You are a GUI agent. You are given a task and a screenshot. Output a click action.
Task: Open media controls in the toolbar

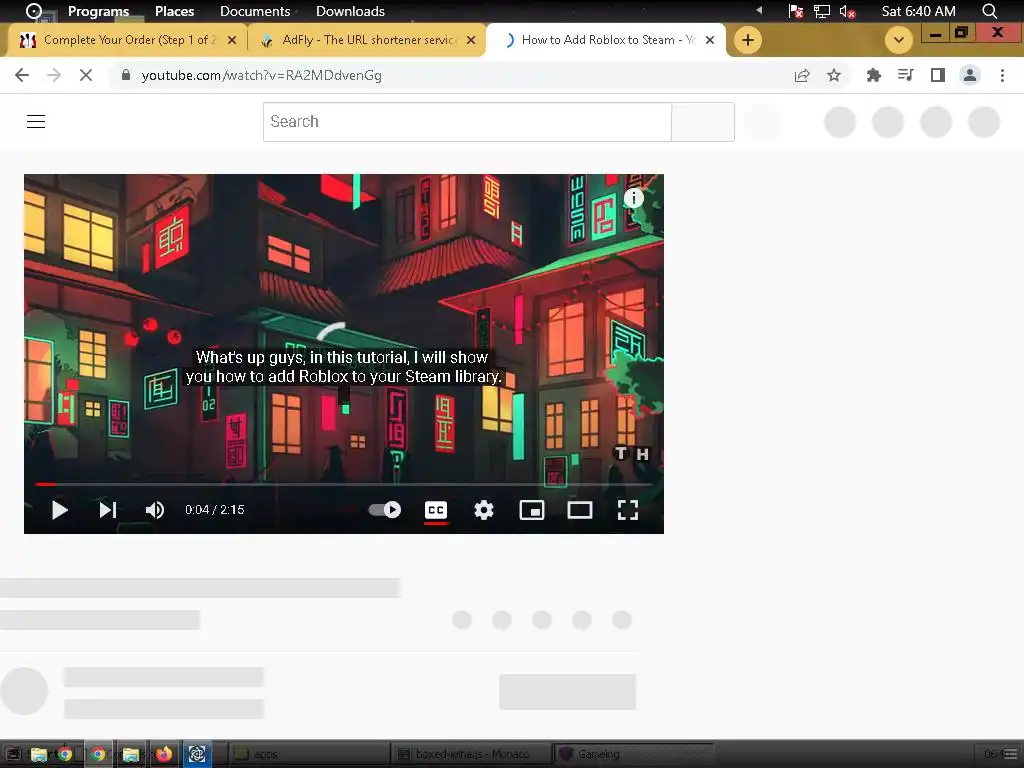point(906,75)
